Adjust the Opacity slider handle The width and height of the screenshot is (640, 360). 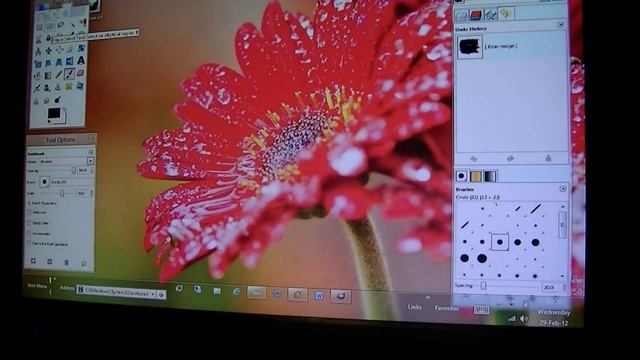(x=73, y=171)
